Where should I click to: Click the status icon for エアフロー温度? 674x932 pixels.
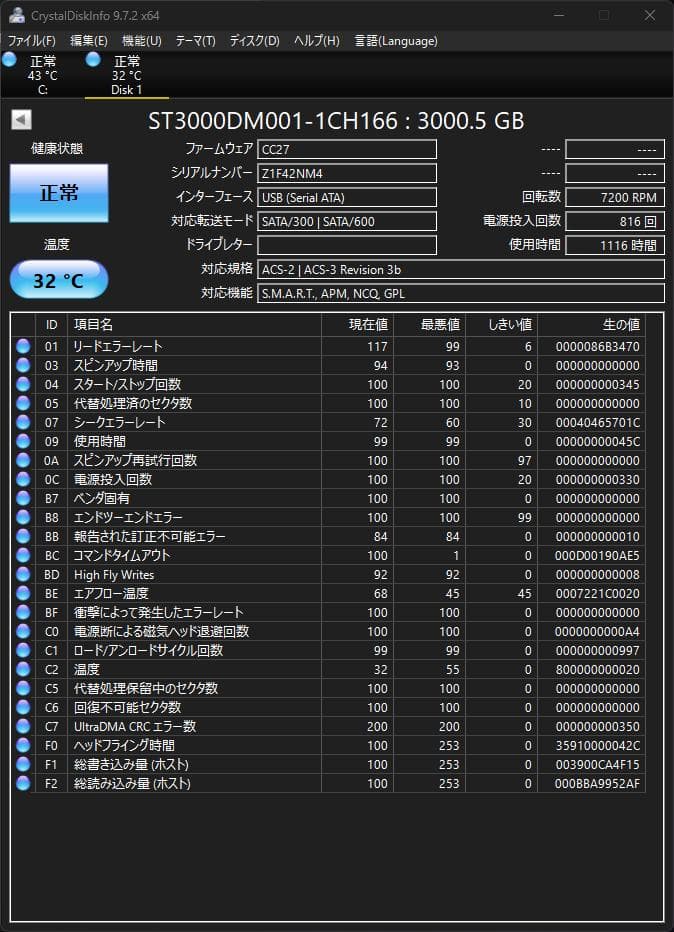tap(23, 593)
